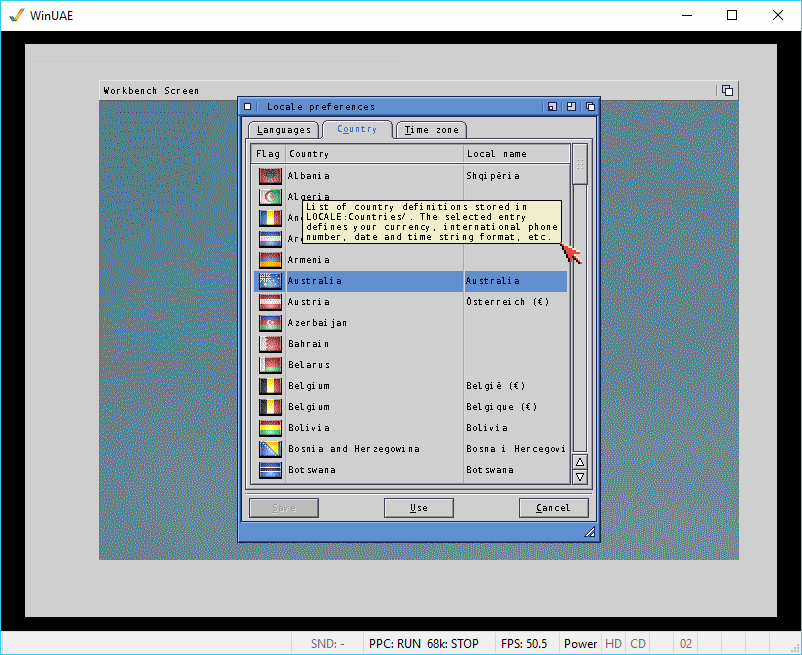Click the Austria flag icon
The width and height of the screenshot is (802, 655).
click(x=270, y=302)
